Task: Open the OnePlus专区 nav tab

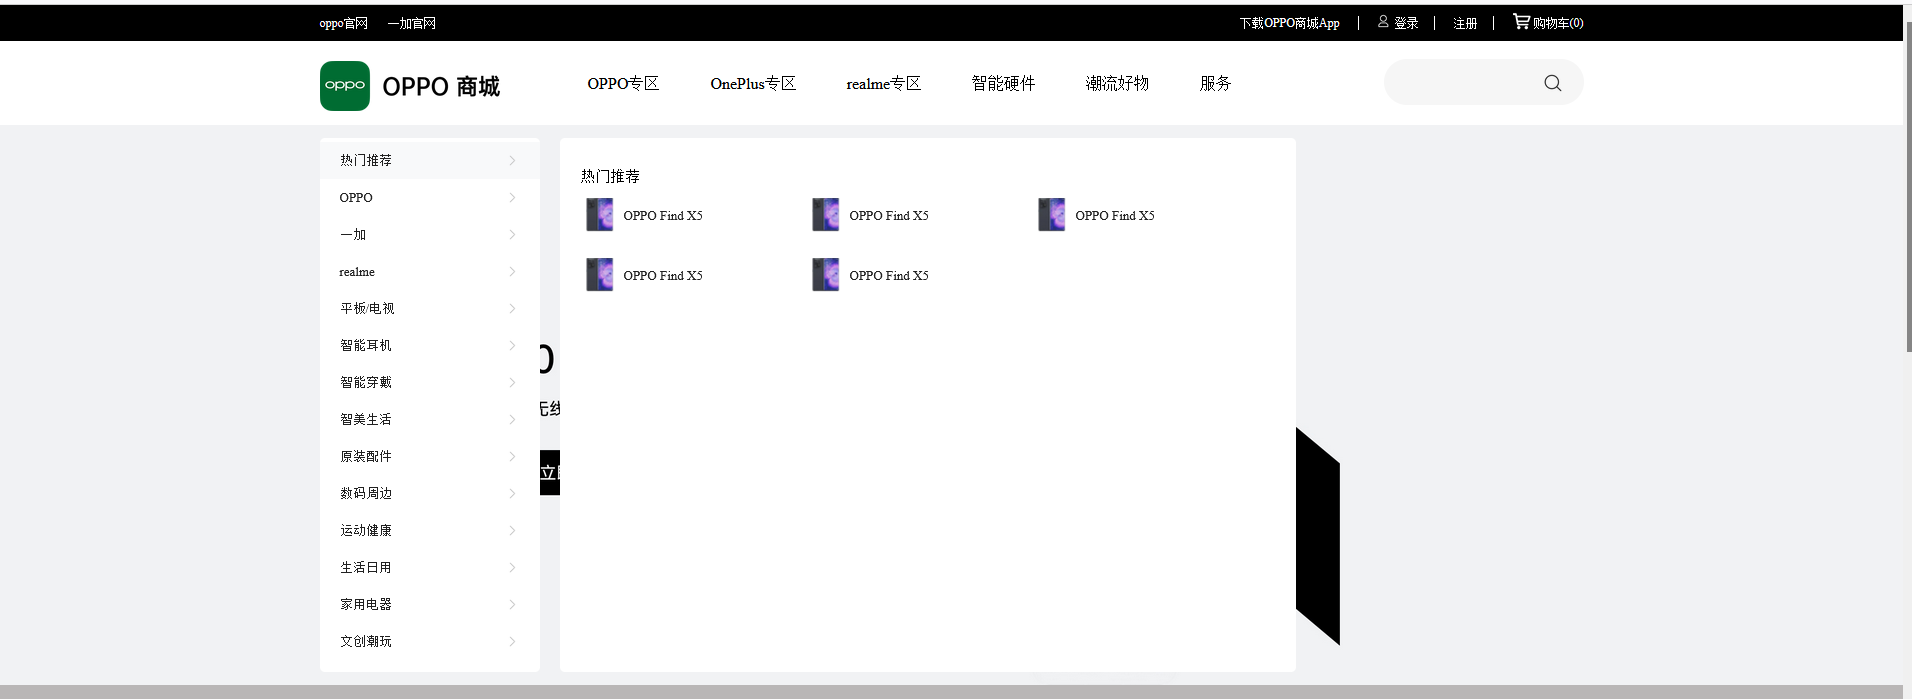Action: point(753,84)
